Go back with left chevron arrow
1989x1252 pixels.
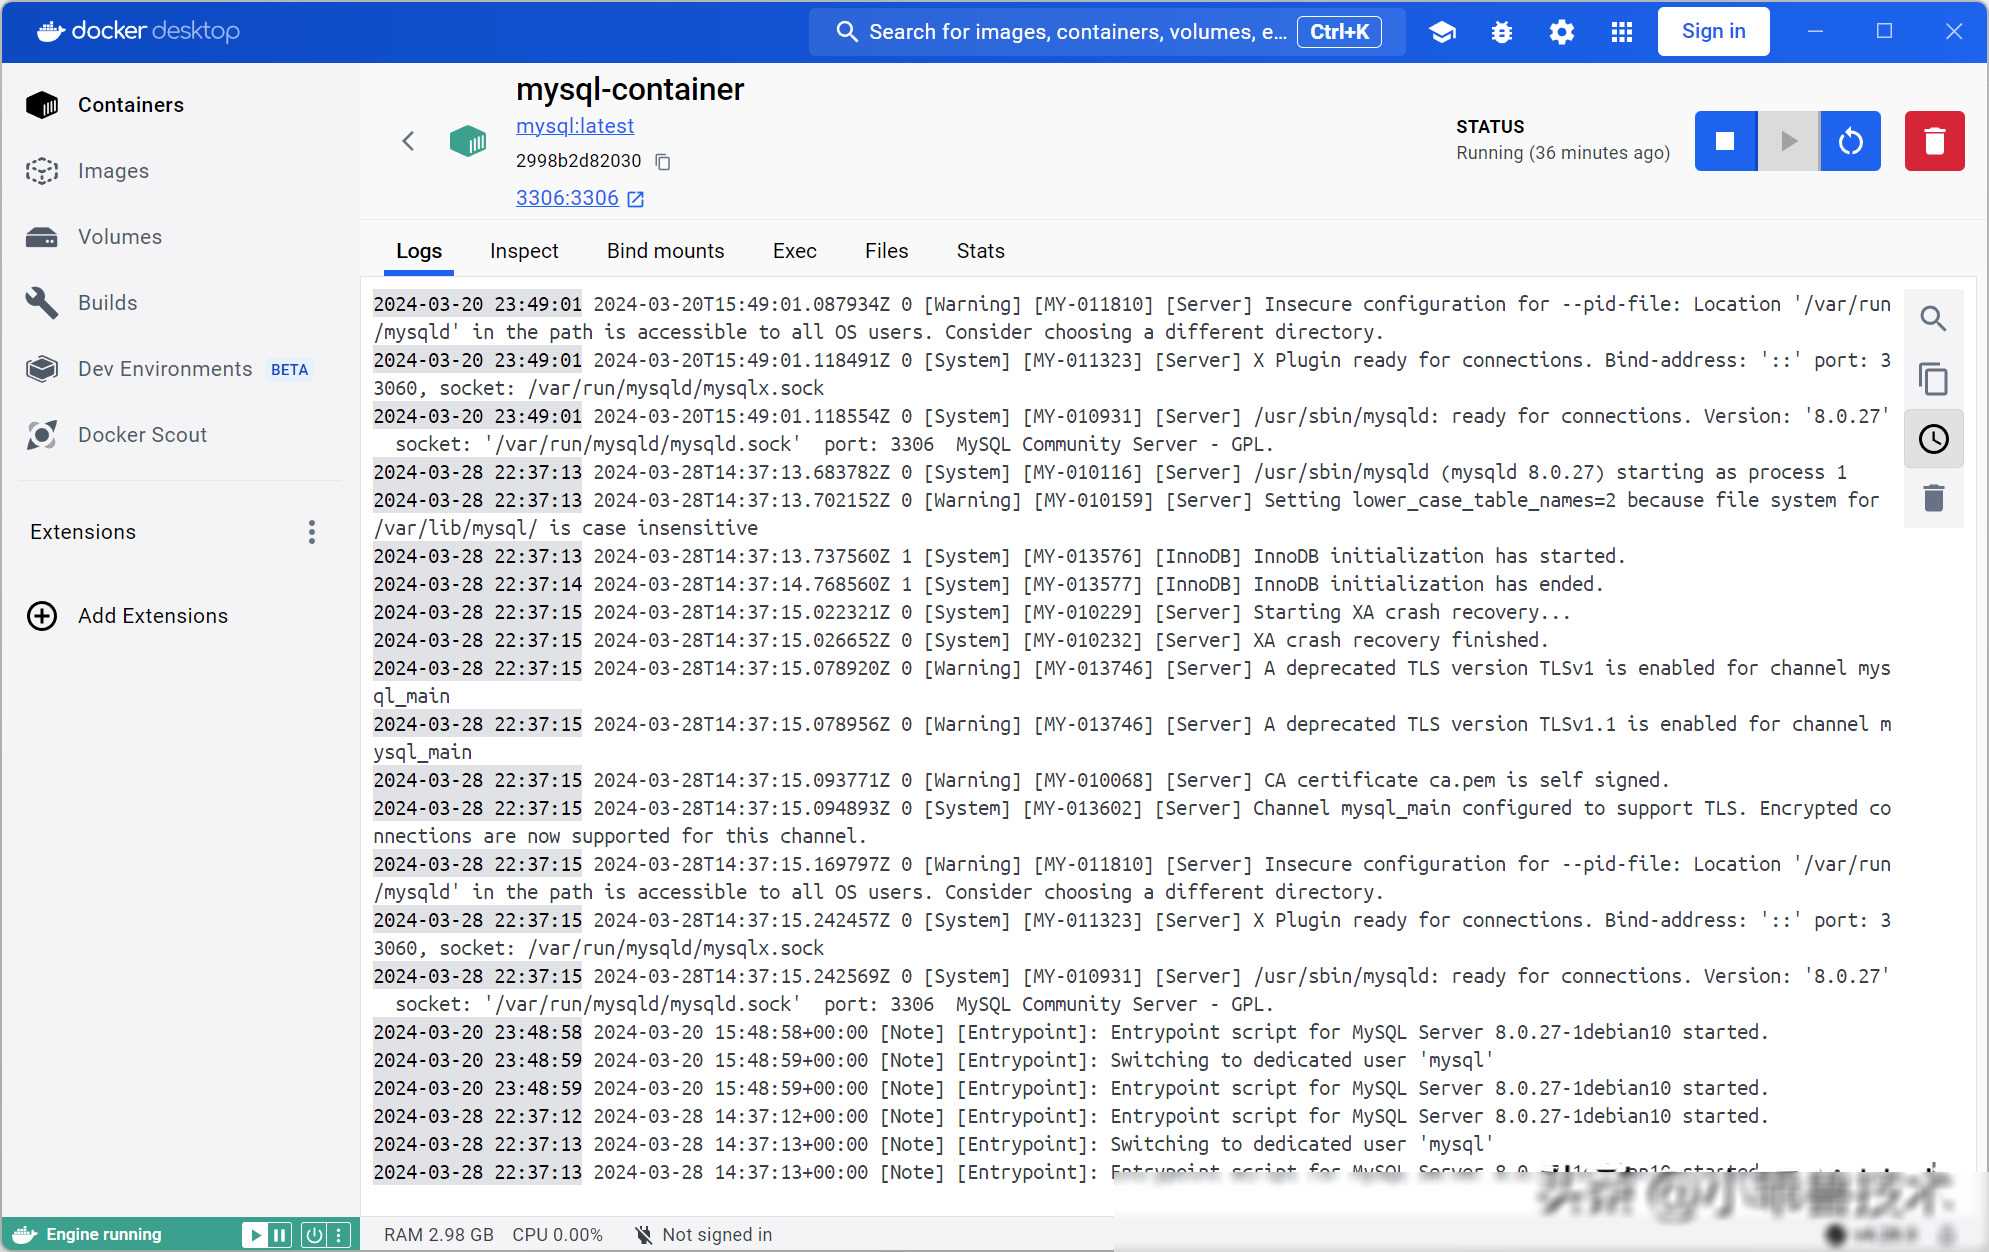pyautogui.click(x=408, y=141)
